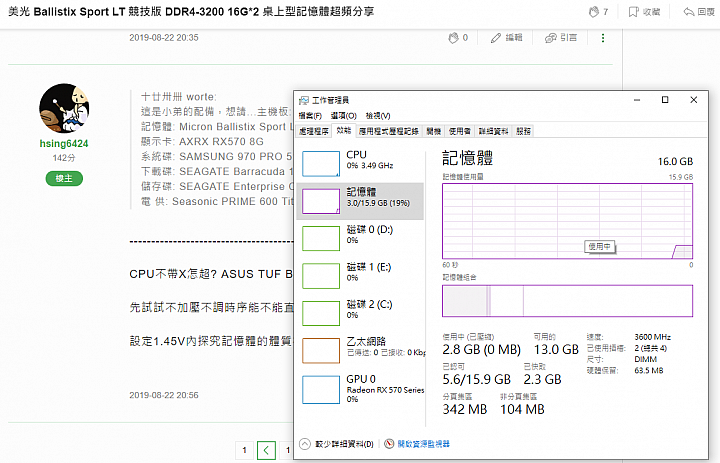
Task: Collapse with 較少詳細資料(D) chevron icon
Action: [305, 444]
